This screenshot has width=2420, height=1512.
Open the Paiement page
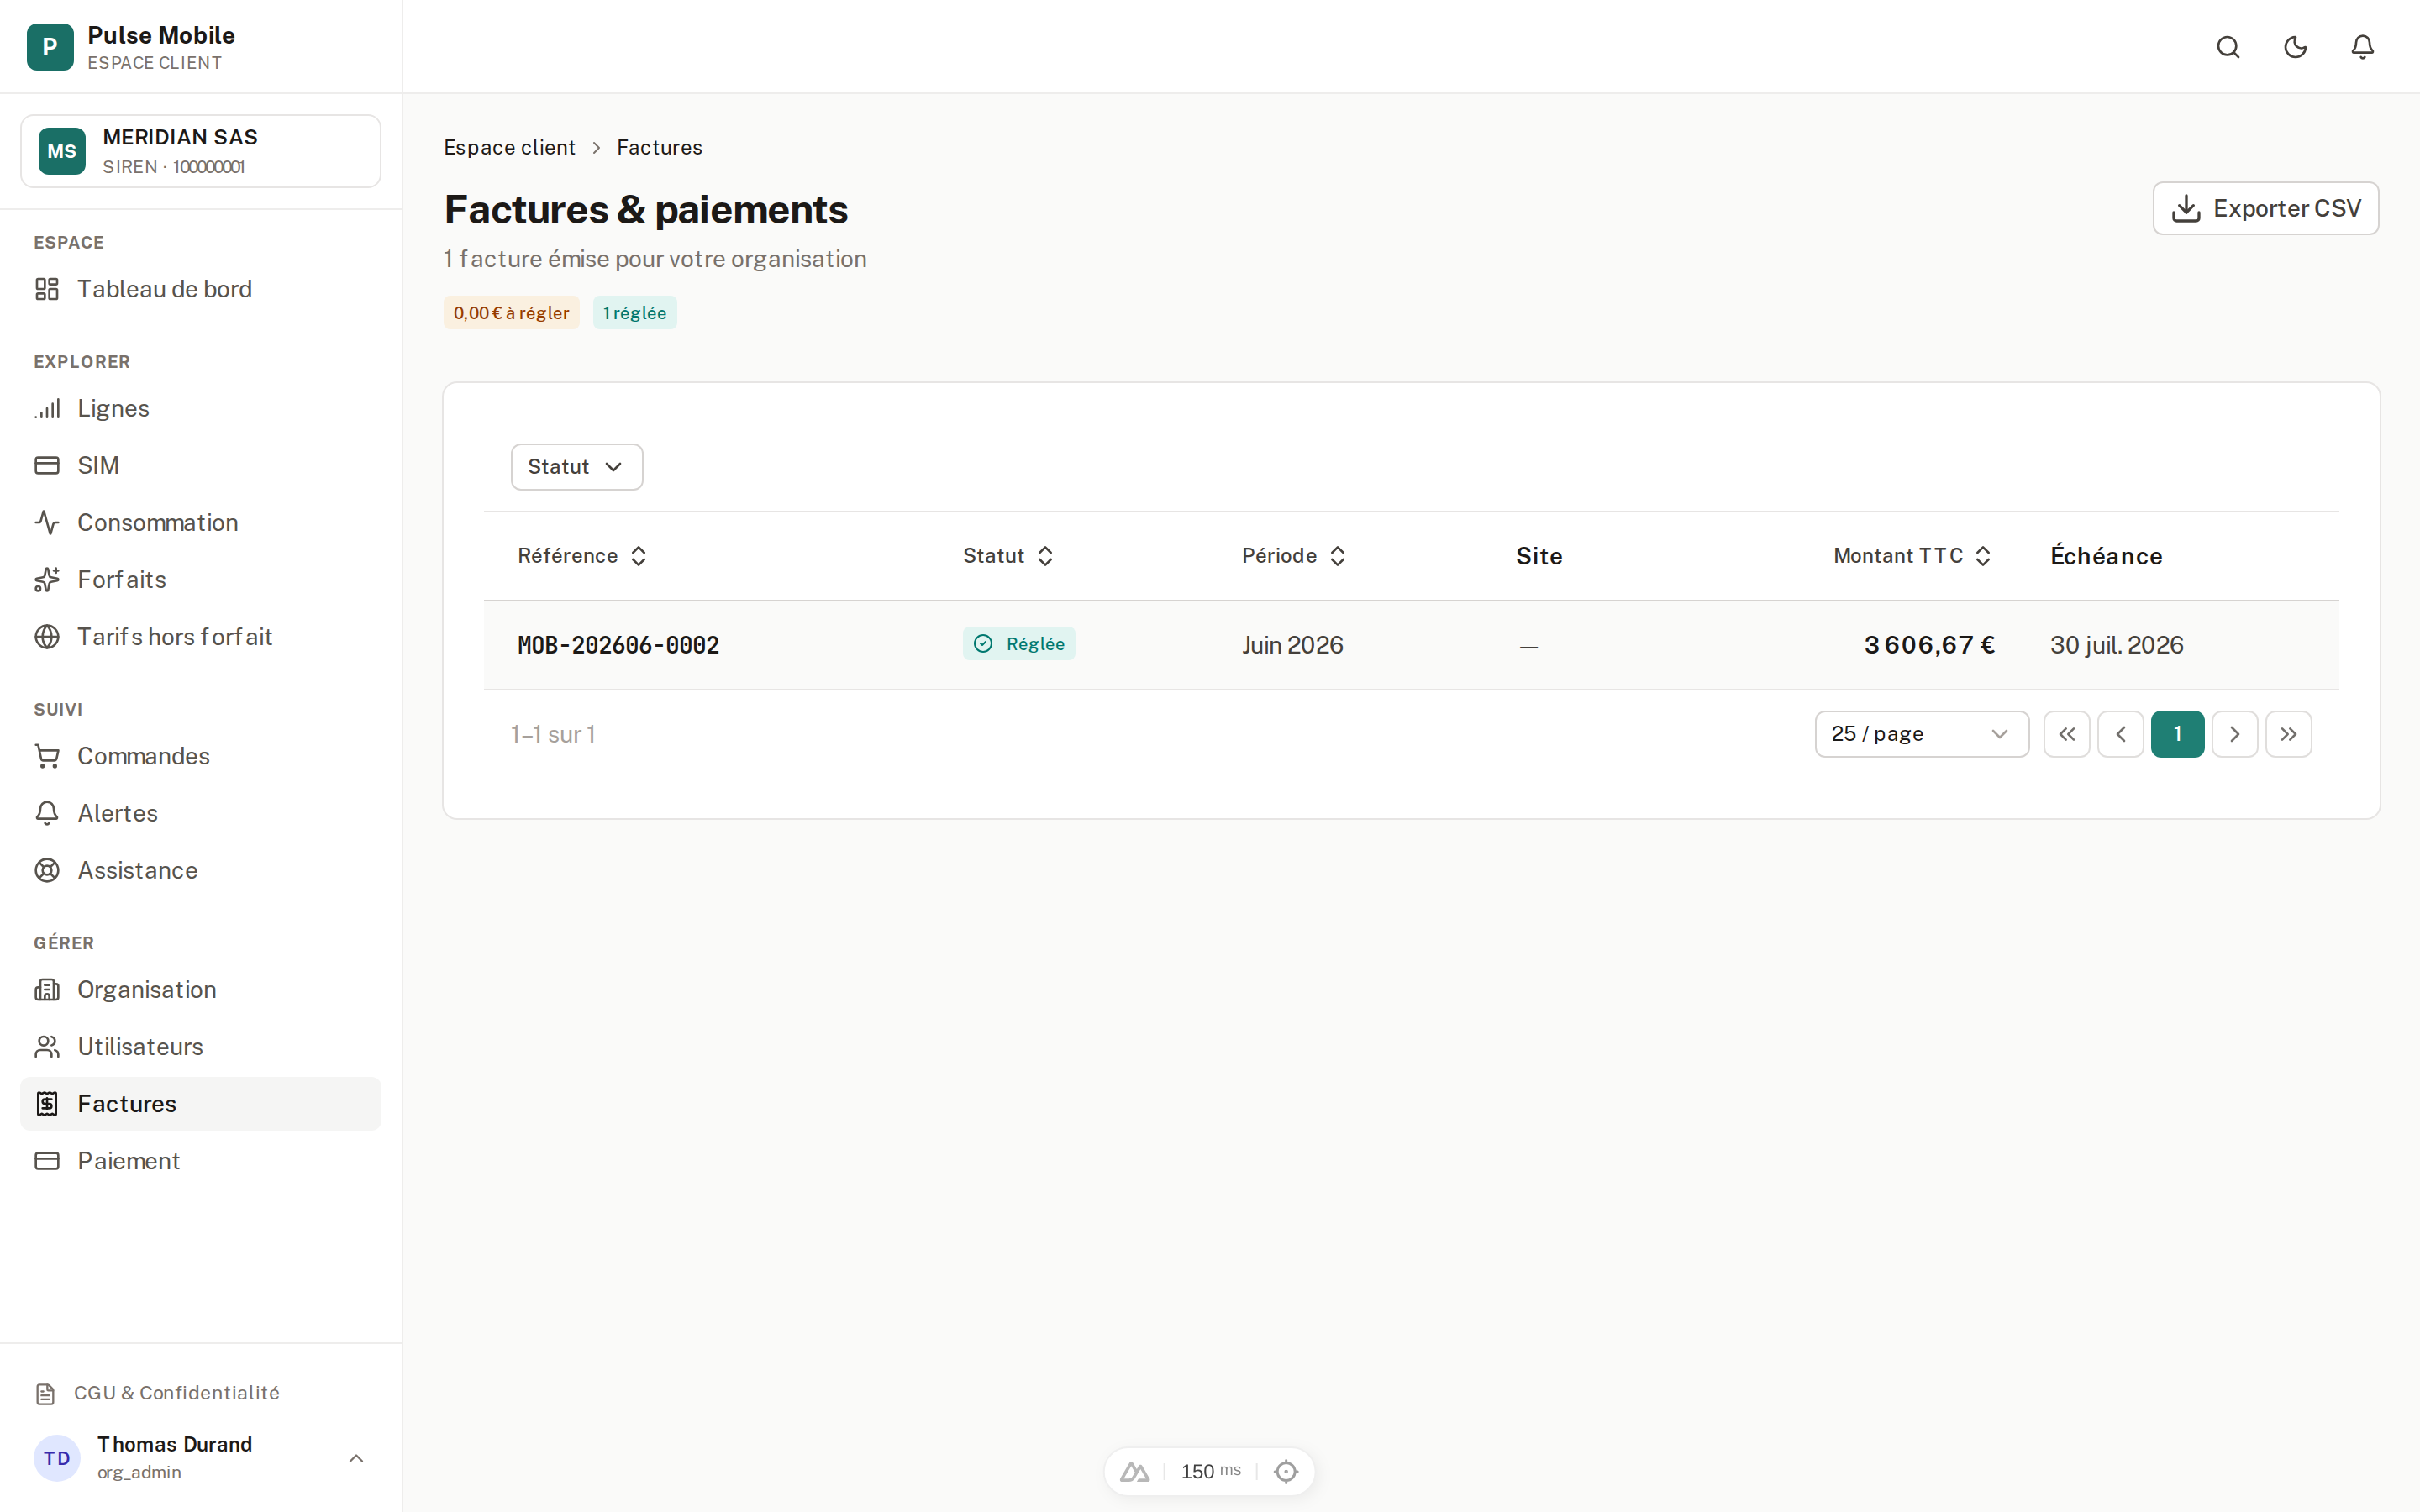click(201, 1160)
